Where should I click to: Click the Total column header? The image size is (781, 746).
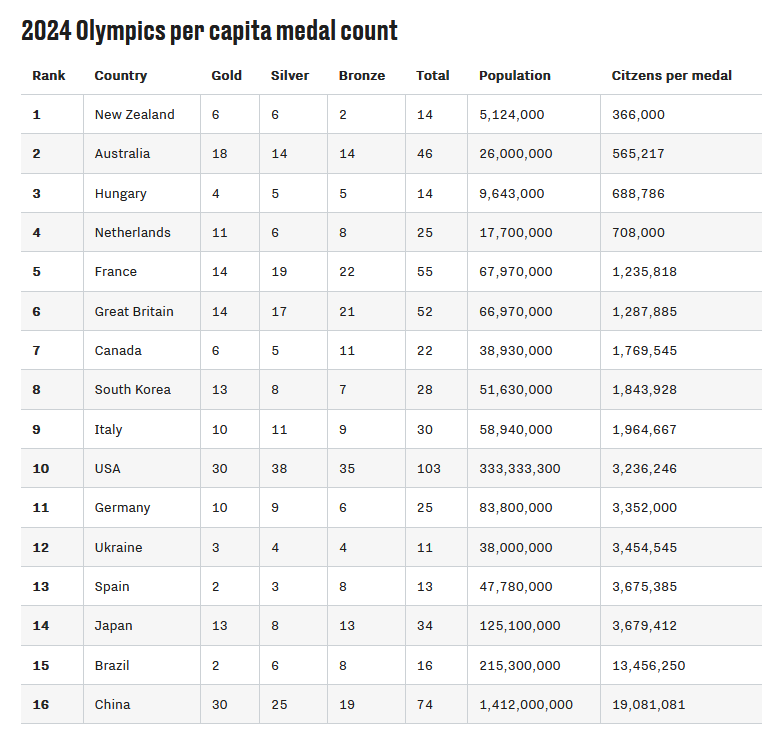(x=433, y=75)
